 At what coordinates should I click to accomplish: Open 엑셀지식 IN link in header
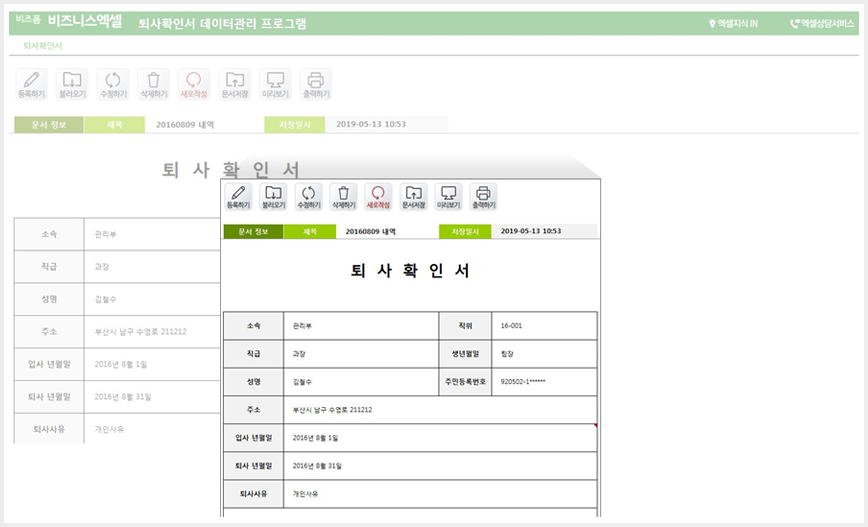(x=733, y=24)
